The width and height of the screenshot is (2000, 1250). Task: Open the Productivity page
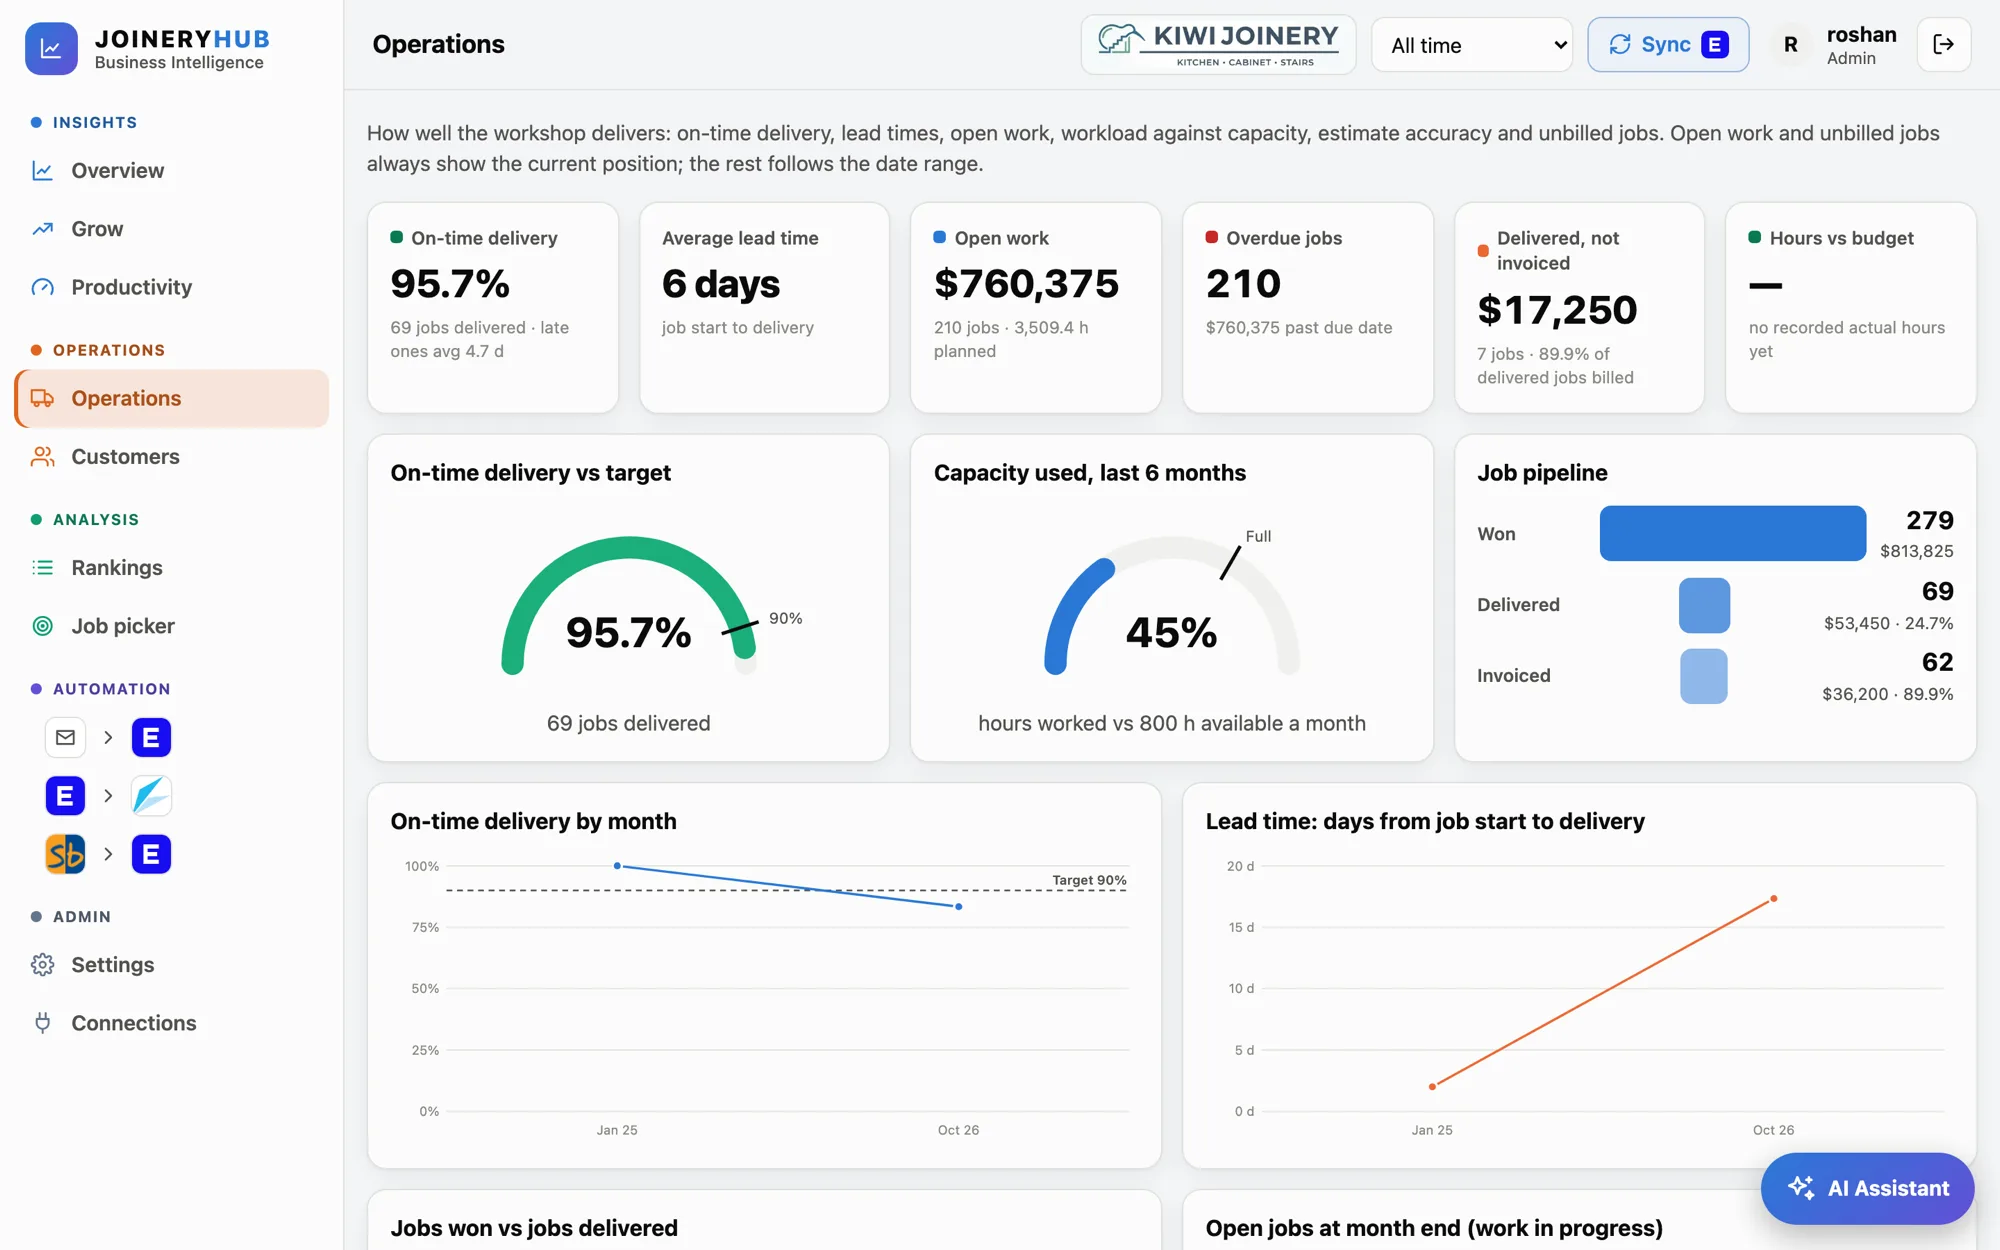[172, 288]
